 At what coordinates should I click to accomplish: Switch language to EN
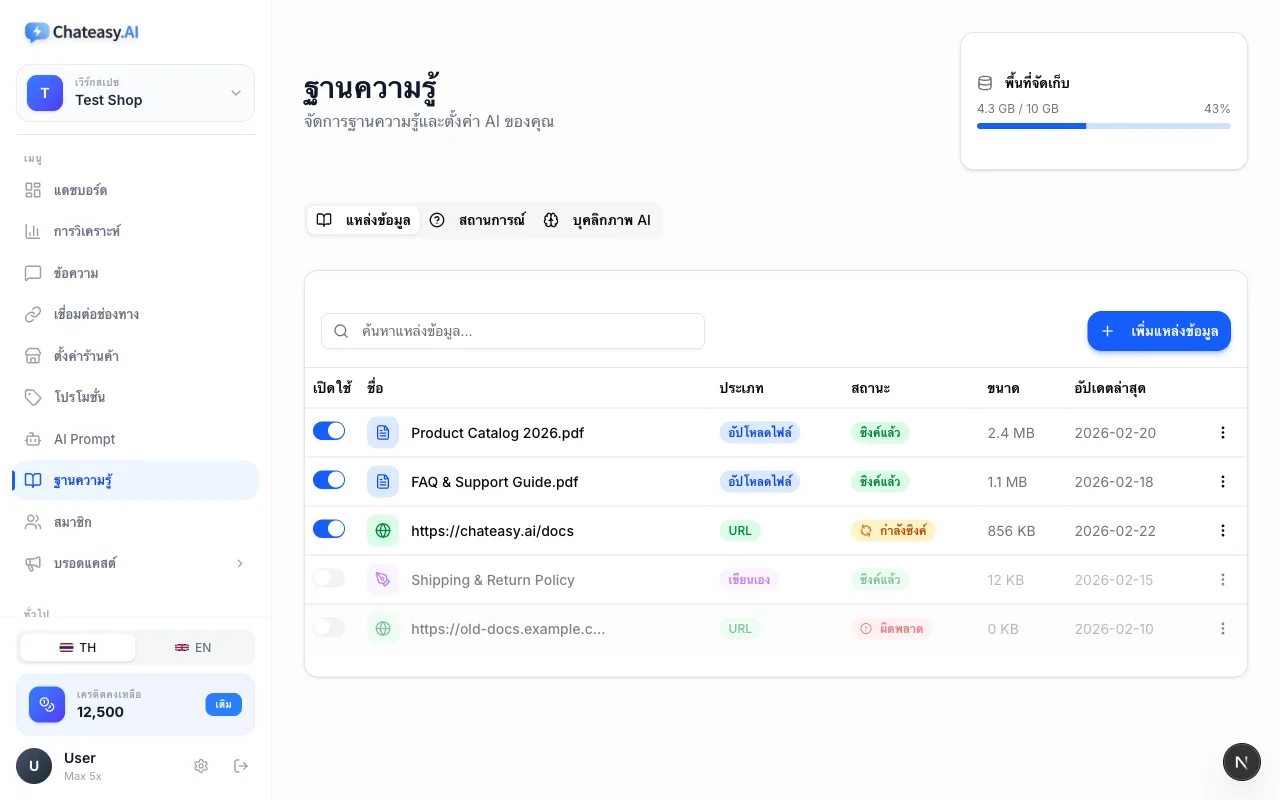(x=194, y=648)
